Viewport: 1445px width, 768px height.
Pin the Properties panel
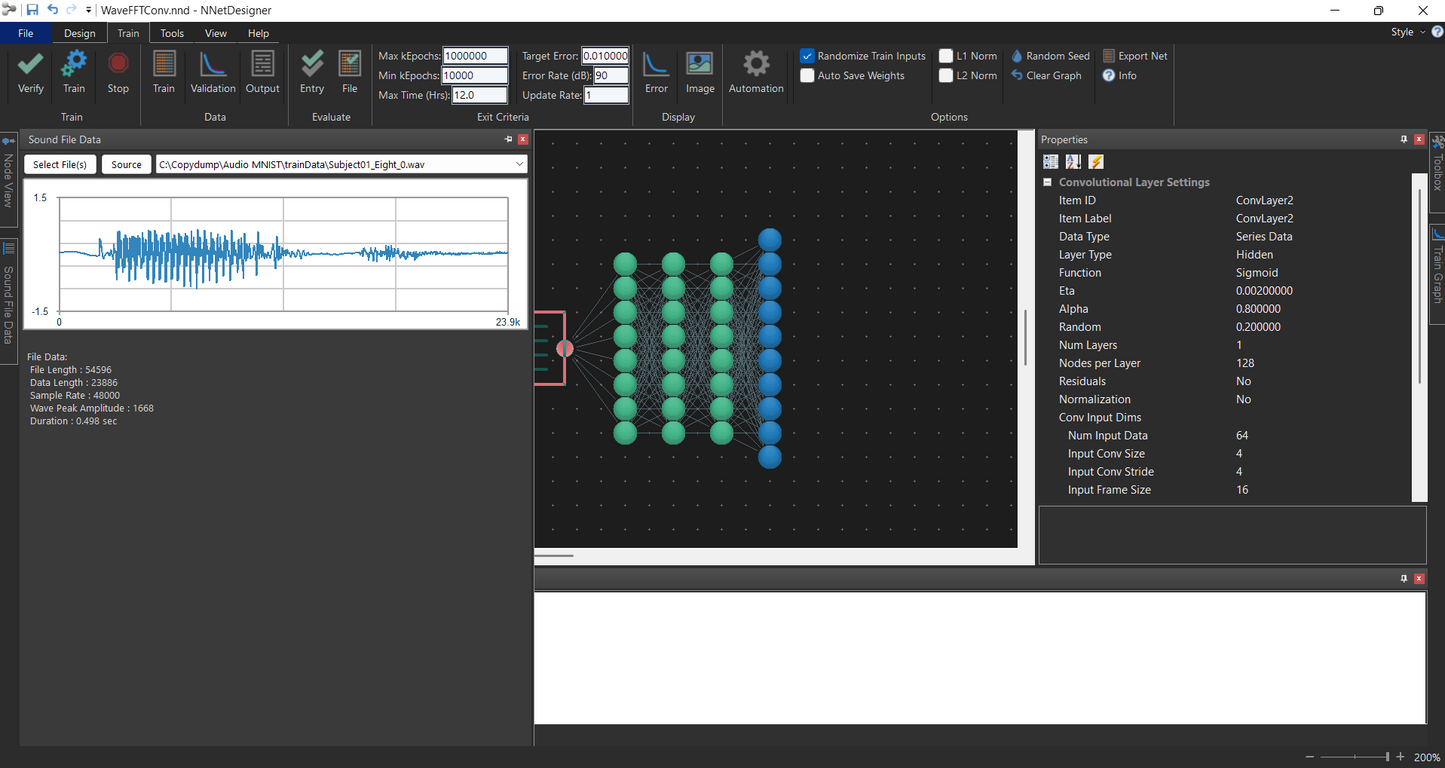pyautogui.click(x=1404, y=139)
